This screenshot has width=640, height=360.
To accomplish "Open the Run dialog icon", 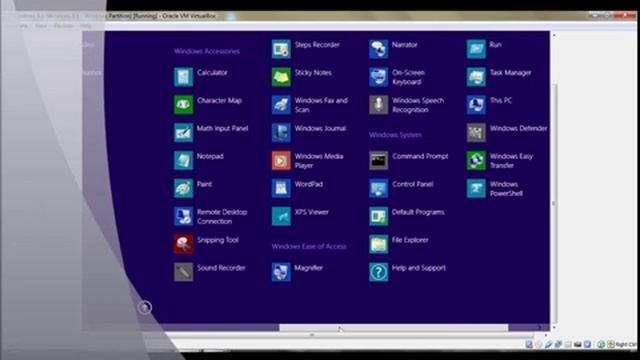I will coord(476,49).
